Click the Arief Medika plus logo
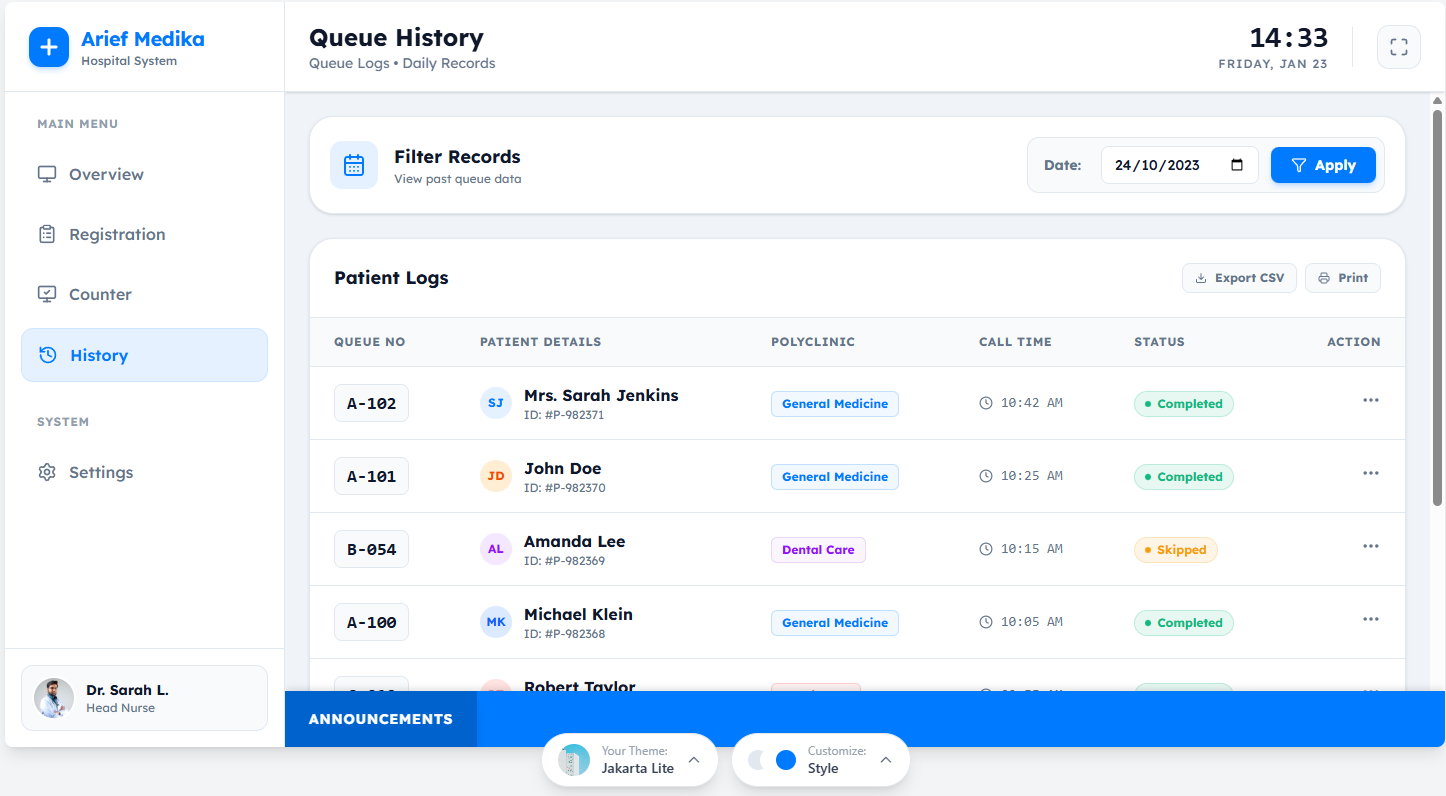This screenshot has height=796, width=1446. point(49,47)
